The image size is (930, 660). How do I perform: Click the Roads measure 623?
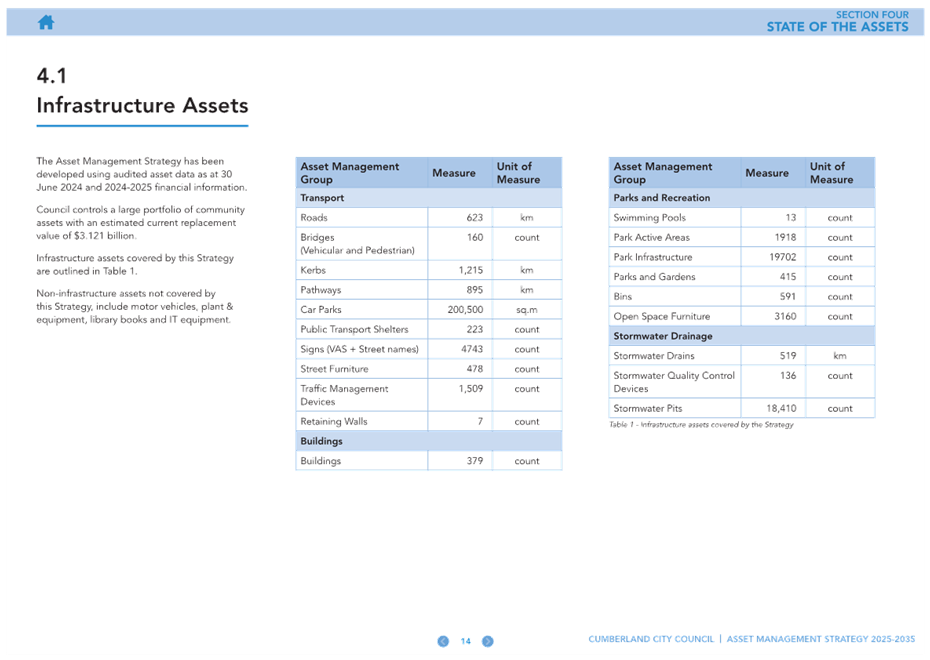[x=474, y=218]
